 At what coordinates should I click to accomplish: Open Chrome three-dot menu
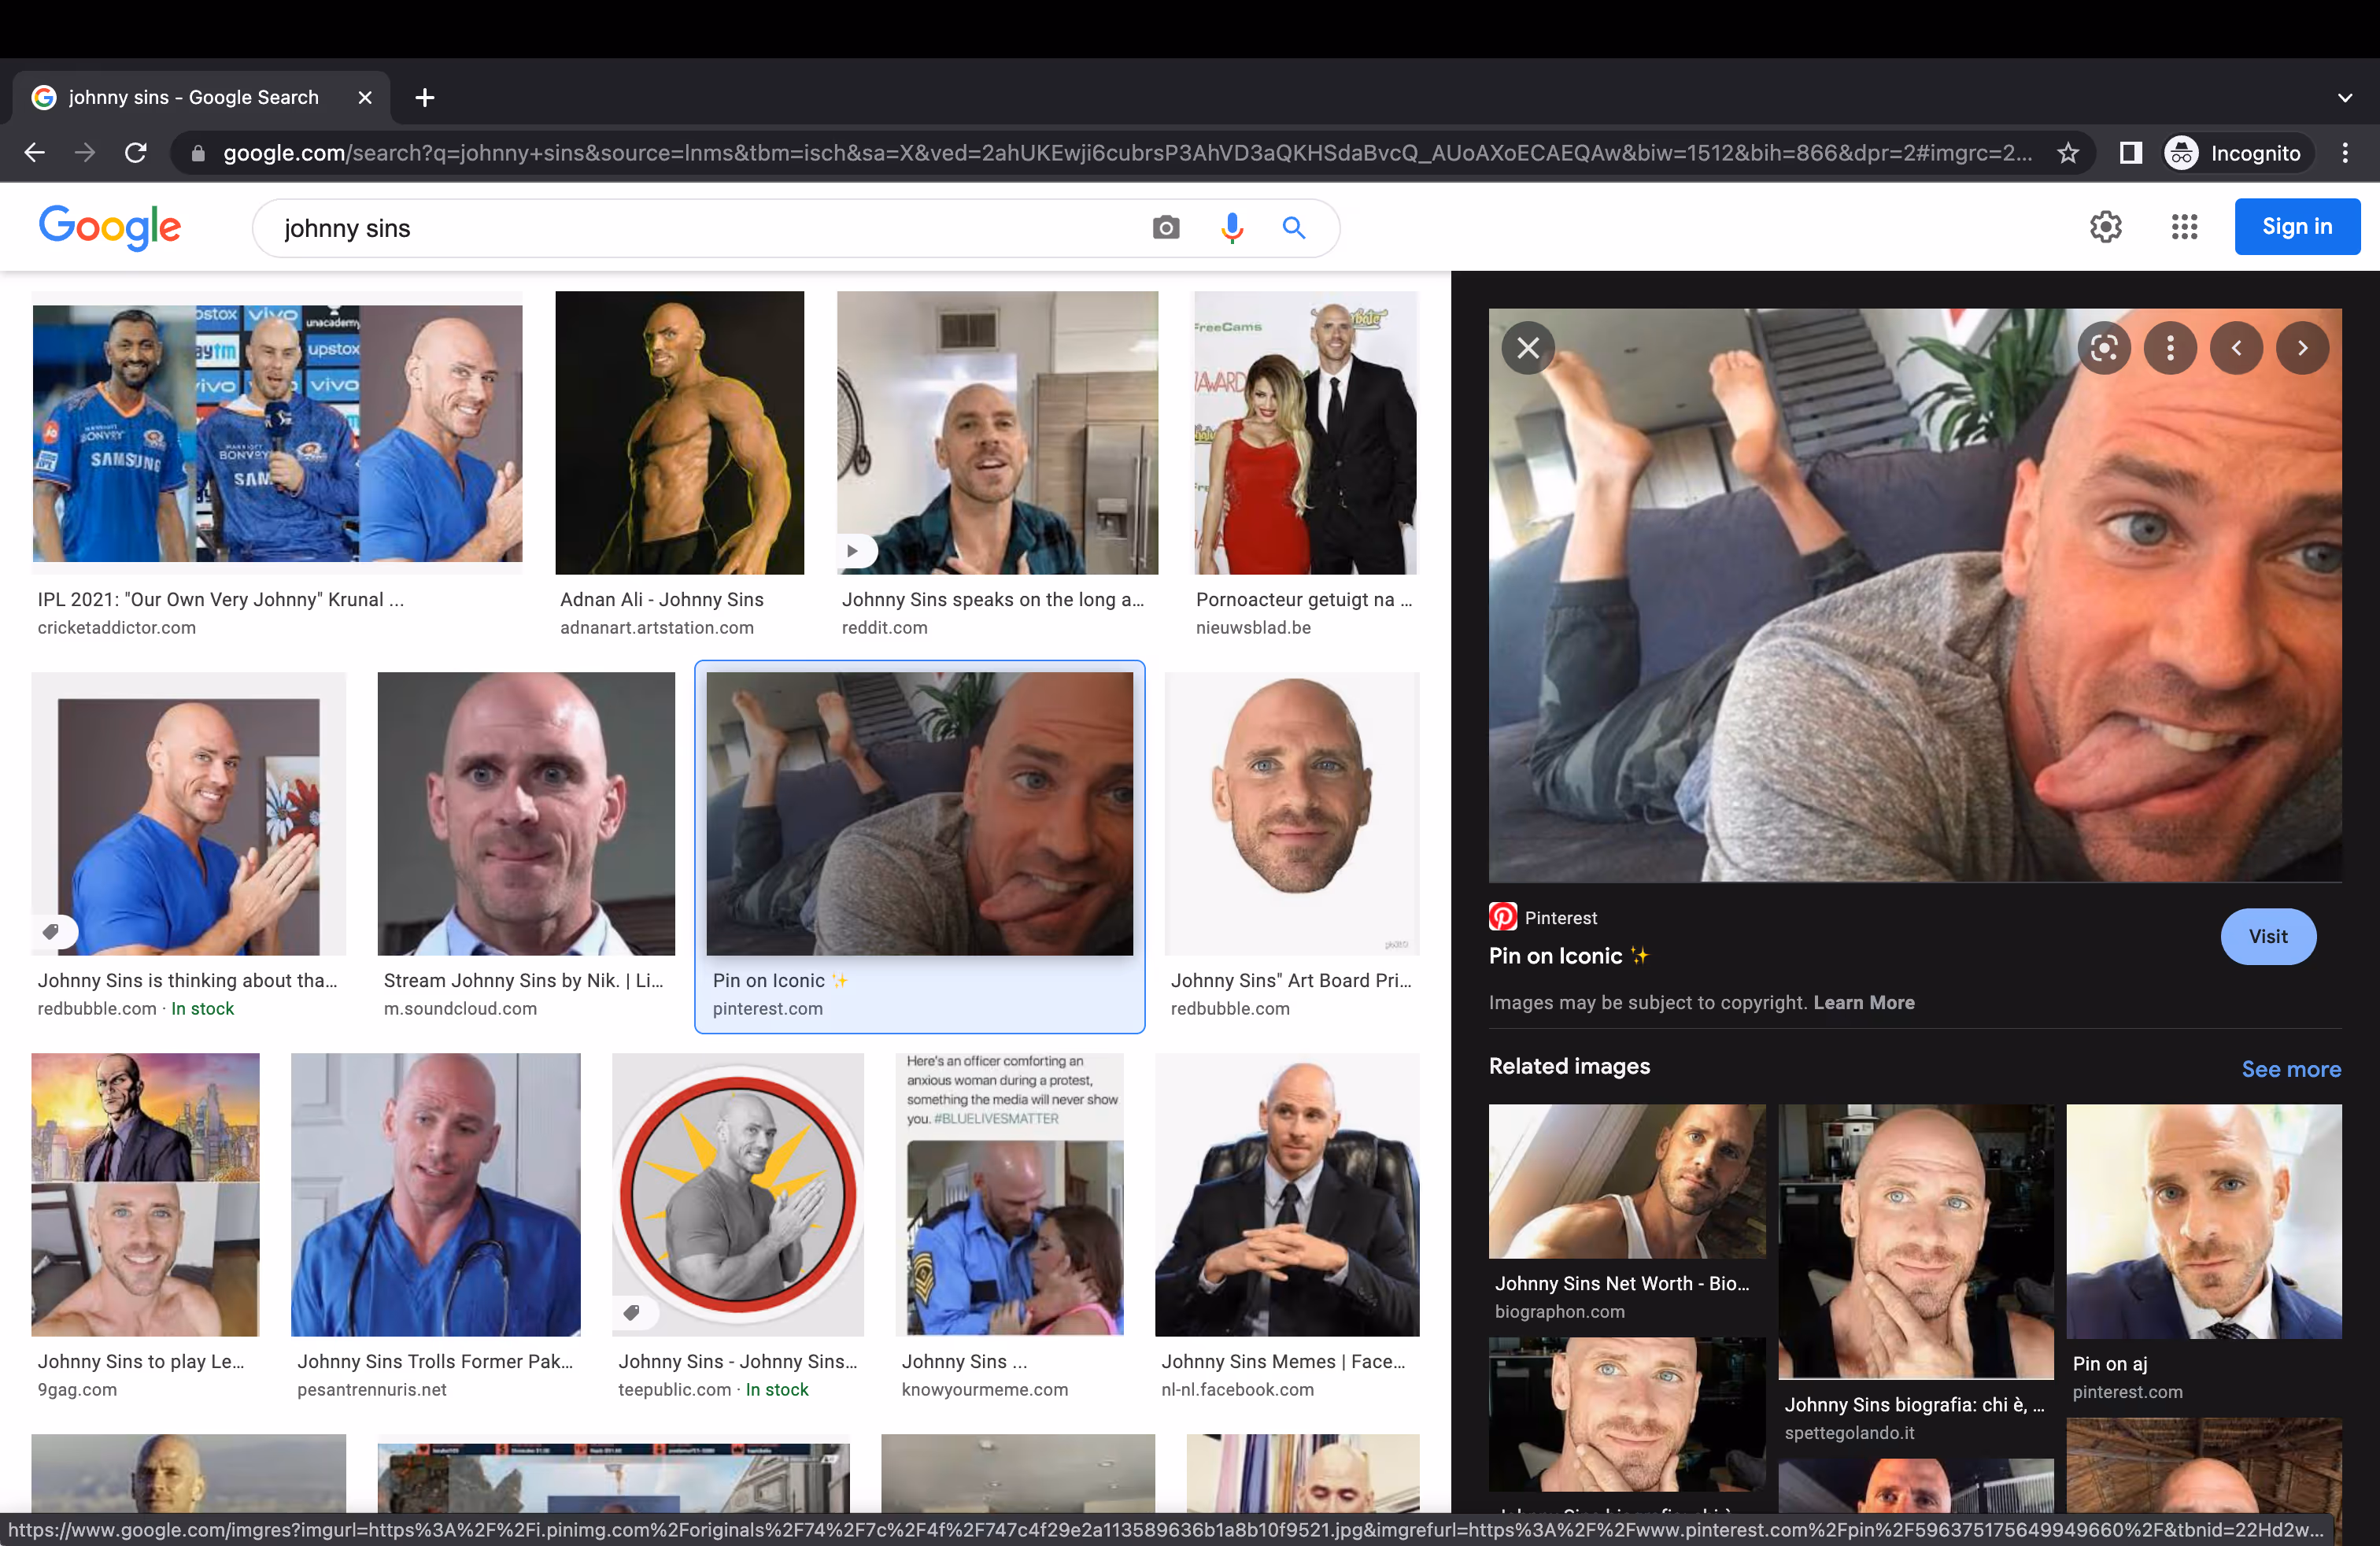[x=2345, y=153]
